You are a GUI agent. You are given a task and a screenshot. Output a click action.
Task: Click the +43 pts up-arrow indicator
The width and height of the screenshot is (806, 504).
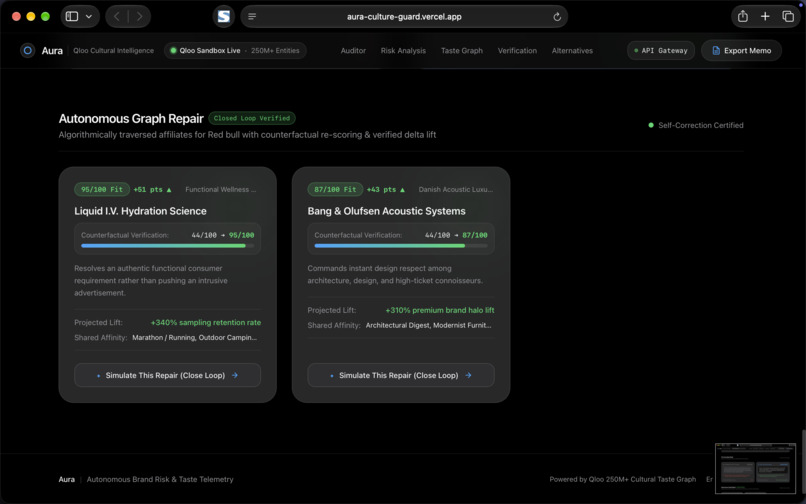(386, 189)
